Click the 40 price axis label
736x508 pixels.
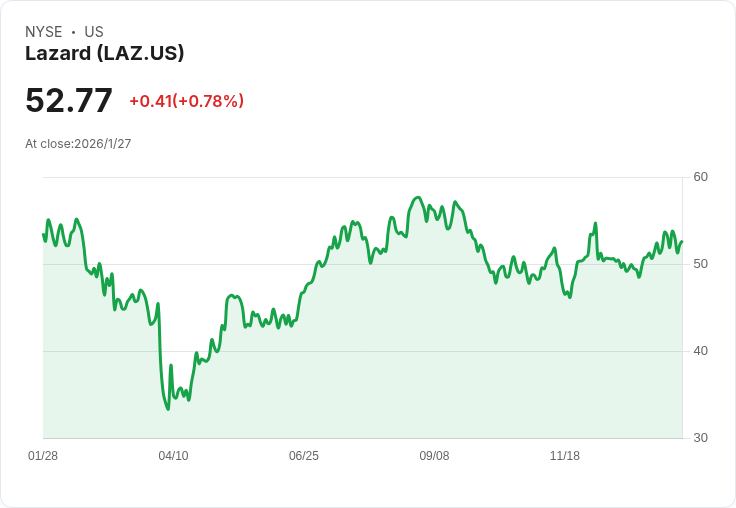[701, 351]
